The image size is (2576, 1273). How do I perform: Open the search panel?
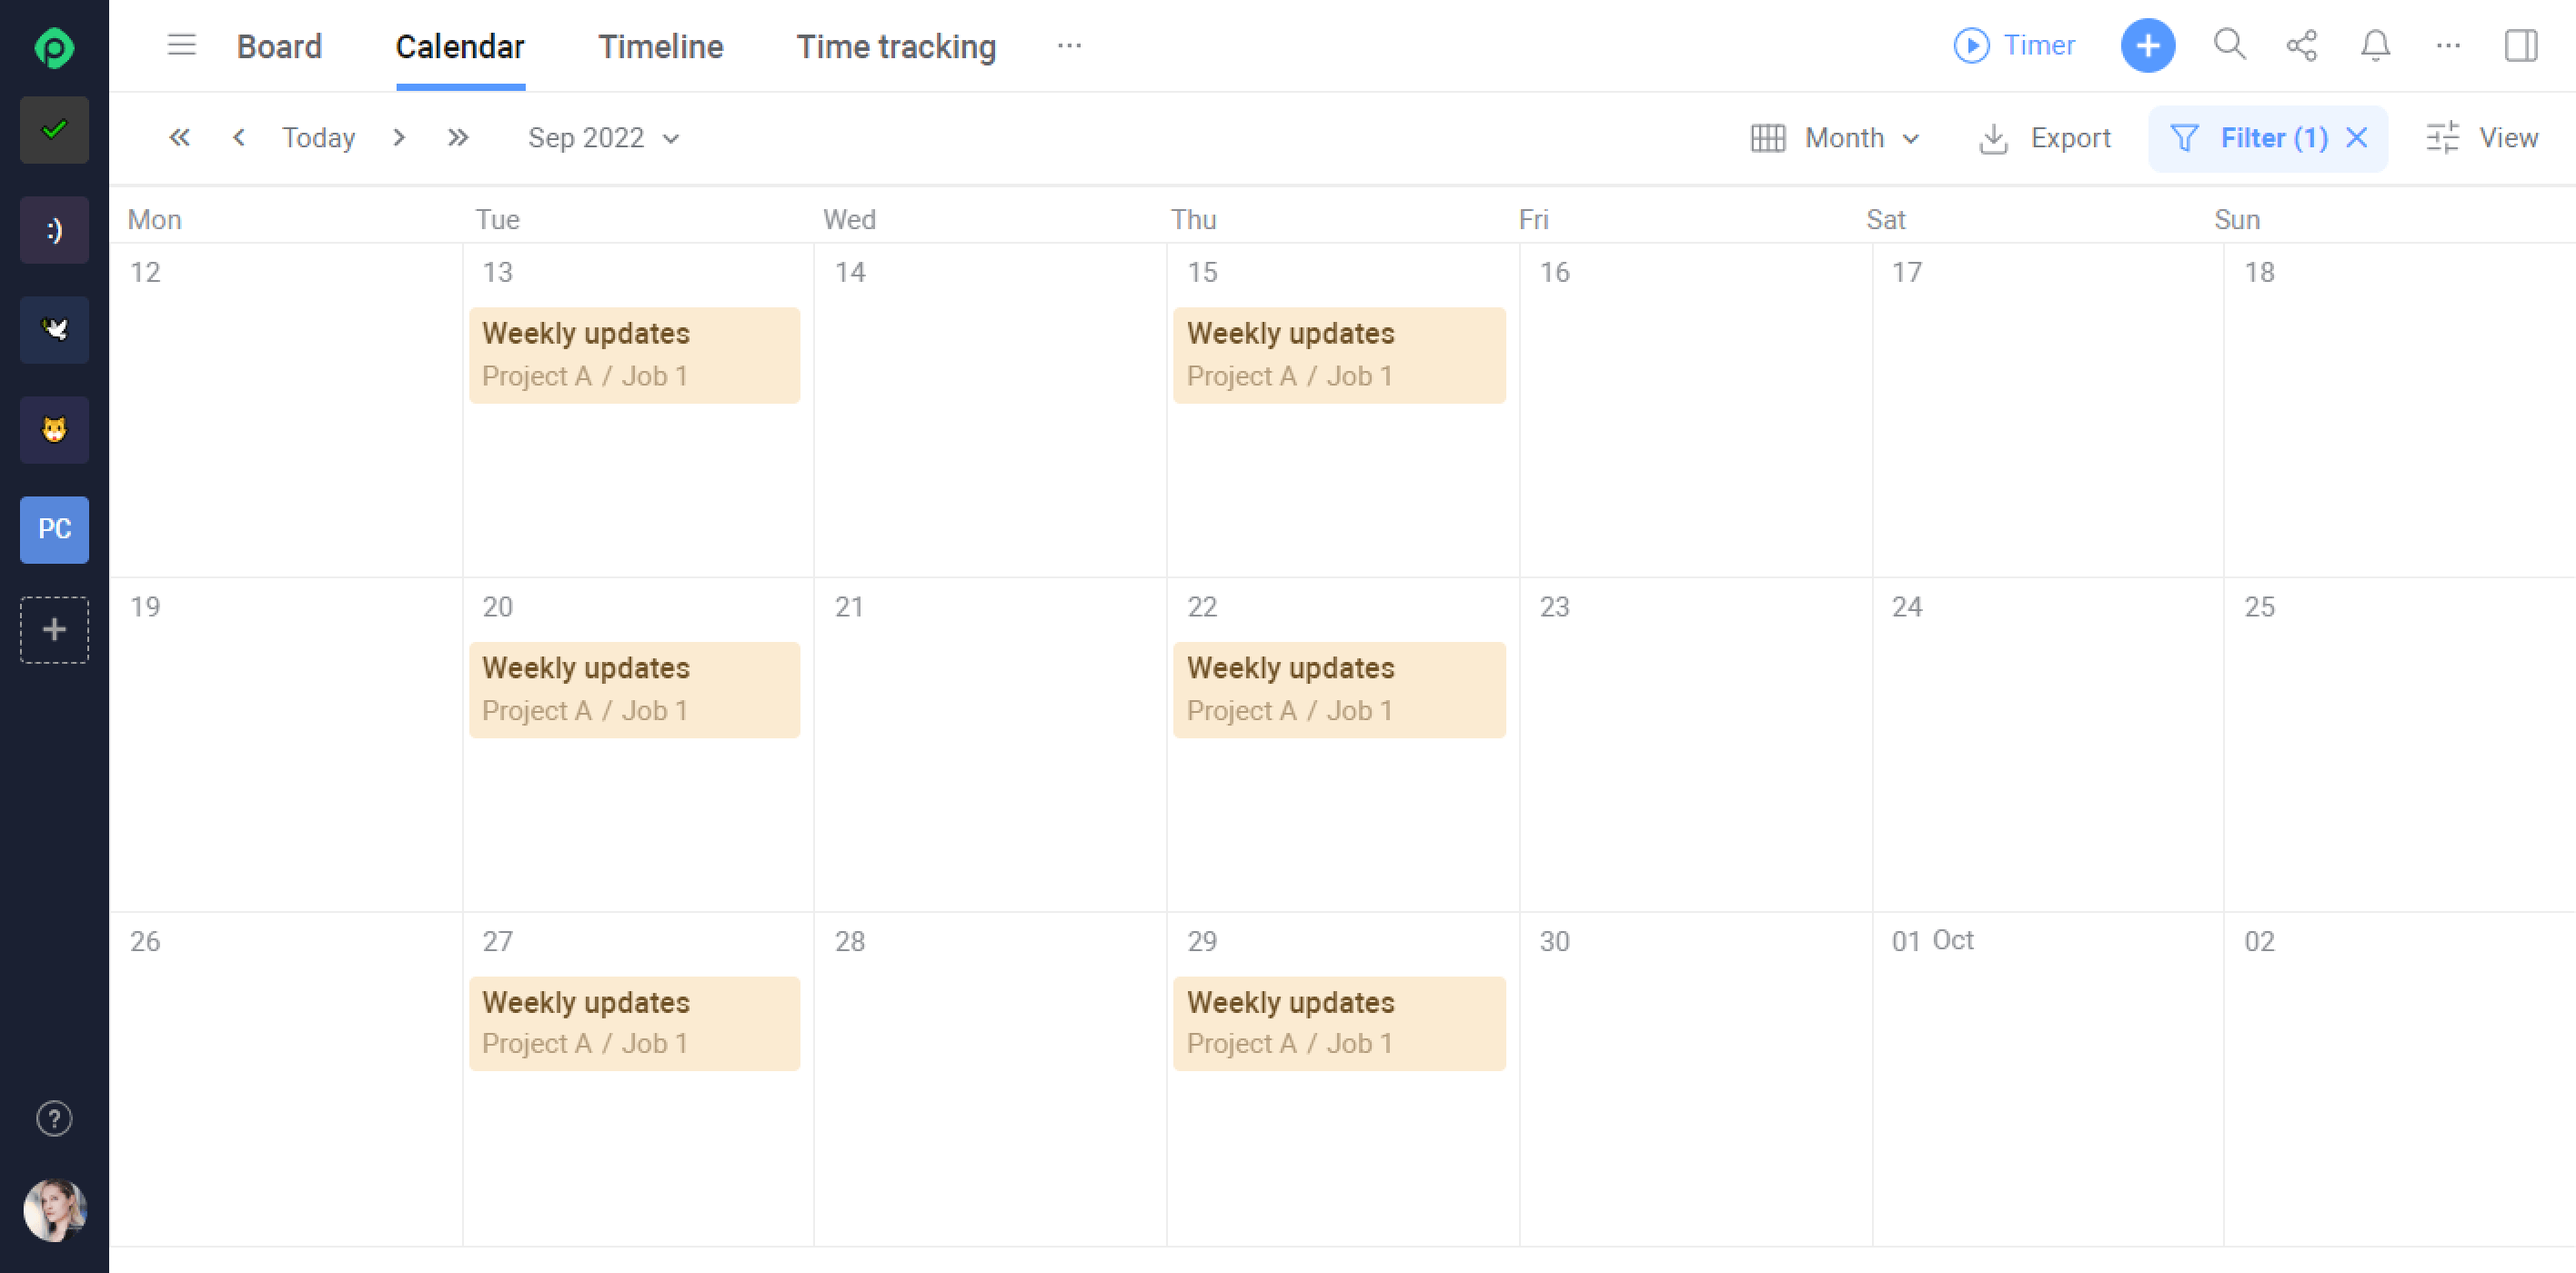(2228, 46)
